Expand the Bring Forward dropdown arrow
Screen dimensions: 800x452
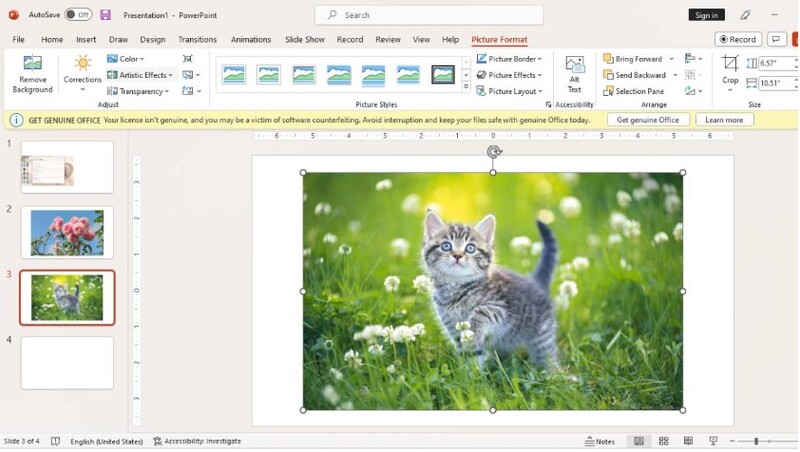pos(672,59)
